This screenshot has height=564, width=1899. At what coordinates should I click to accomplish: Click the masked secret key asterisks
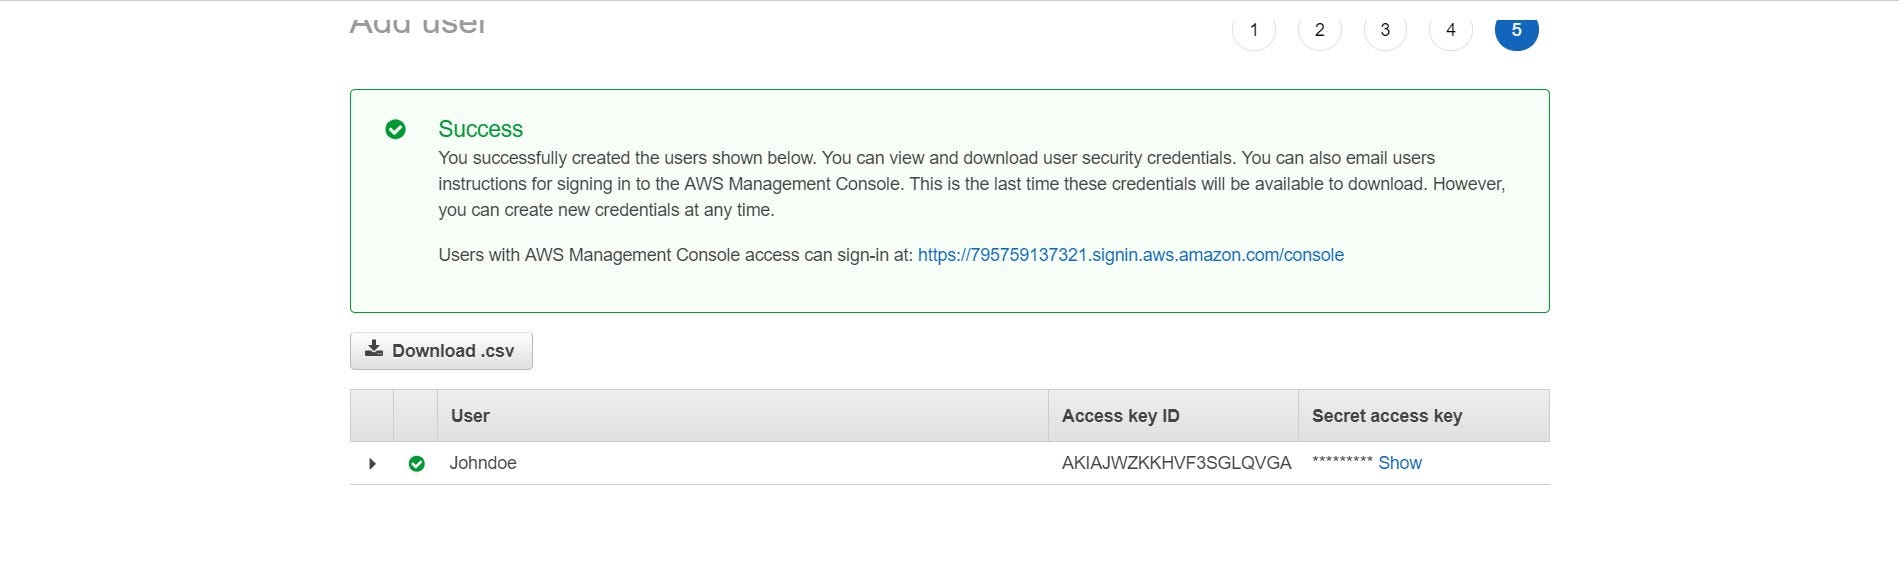(x=1342, y=461)
